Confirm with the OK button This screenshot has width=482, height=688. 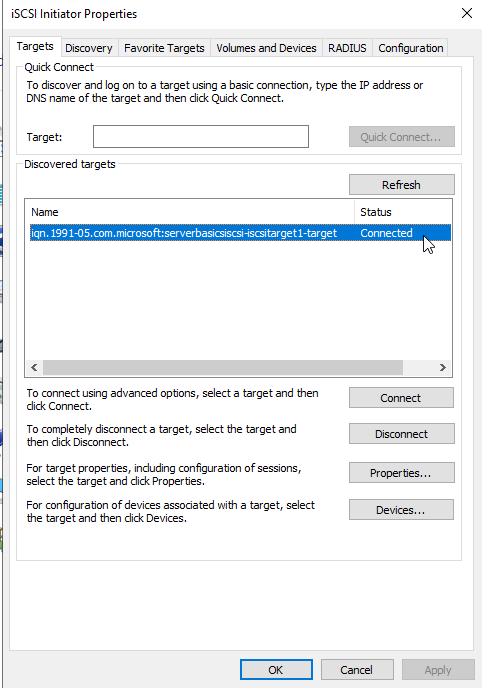276,670
